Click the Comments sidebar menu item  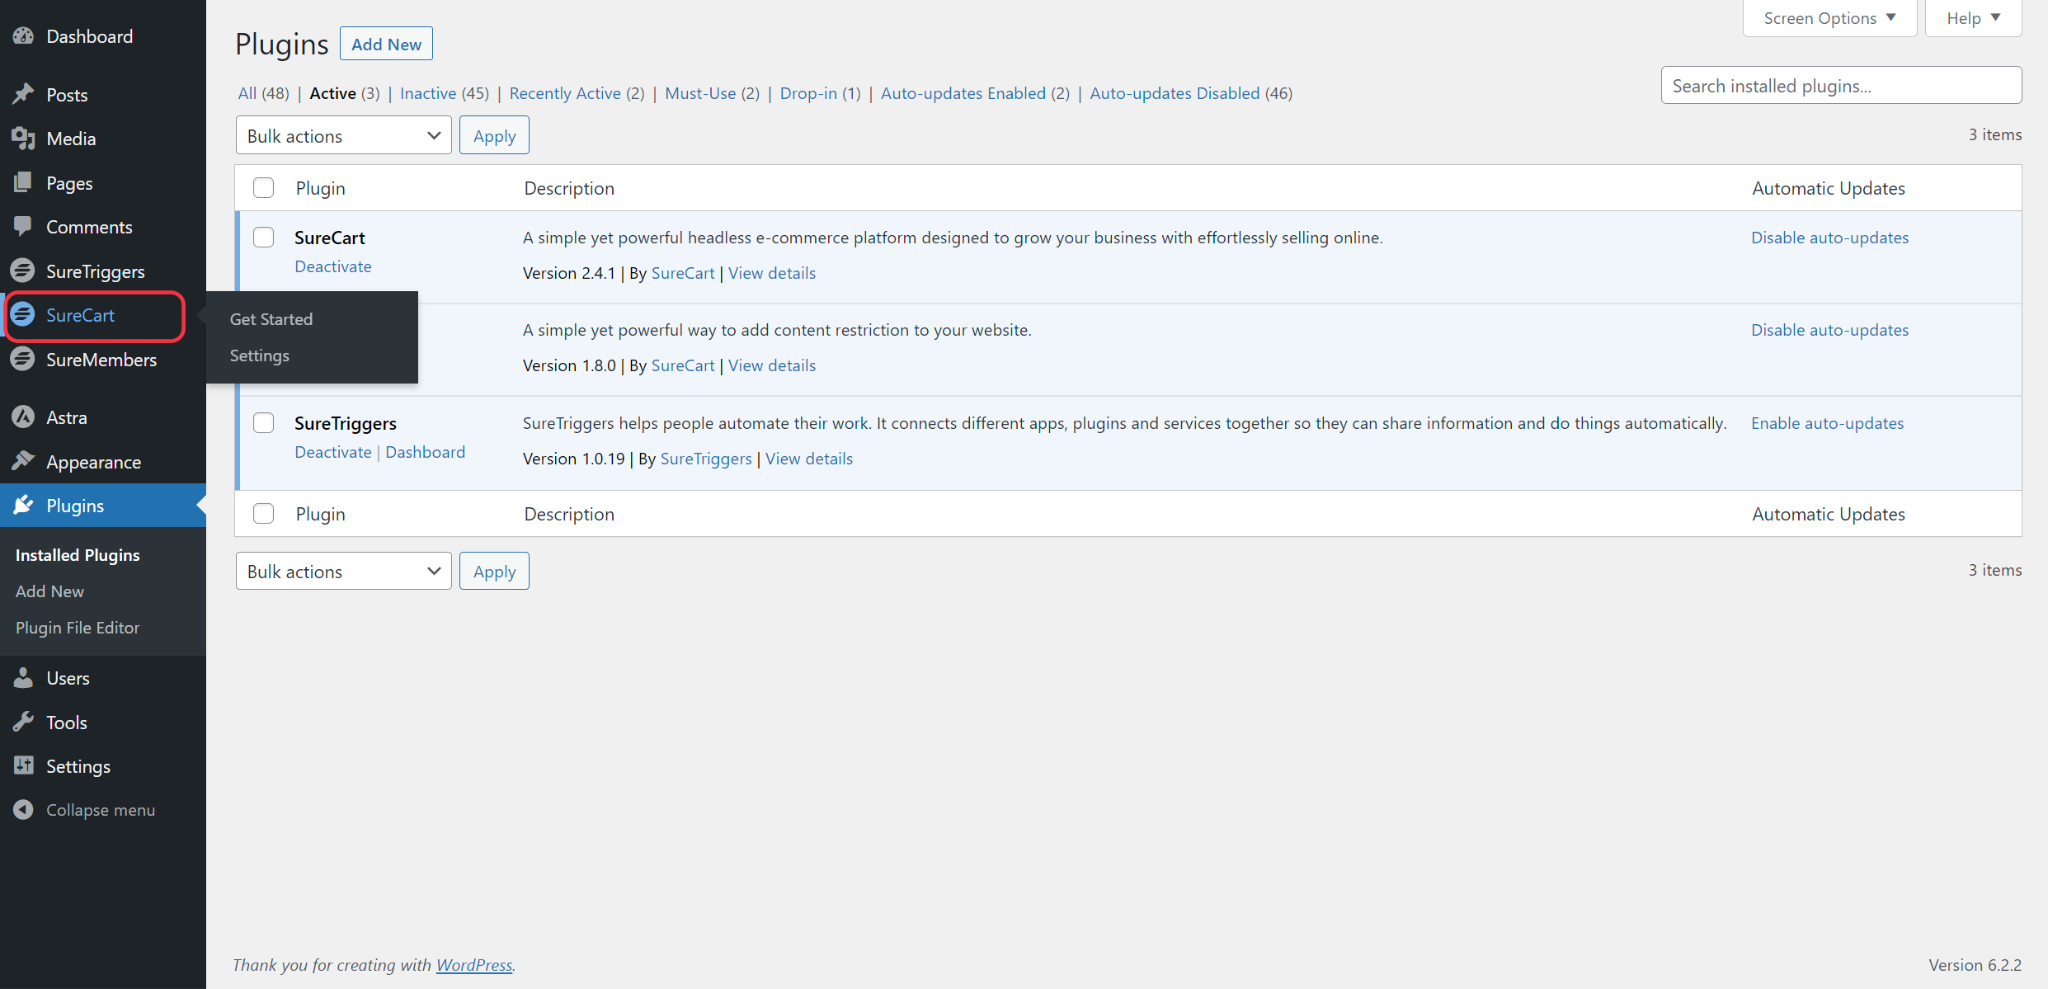[89, 227]
